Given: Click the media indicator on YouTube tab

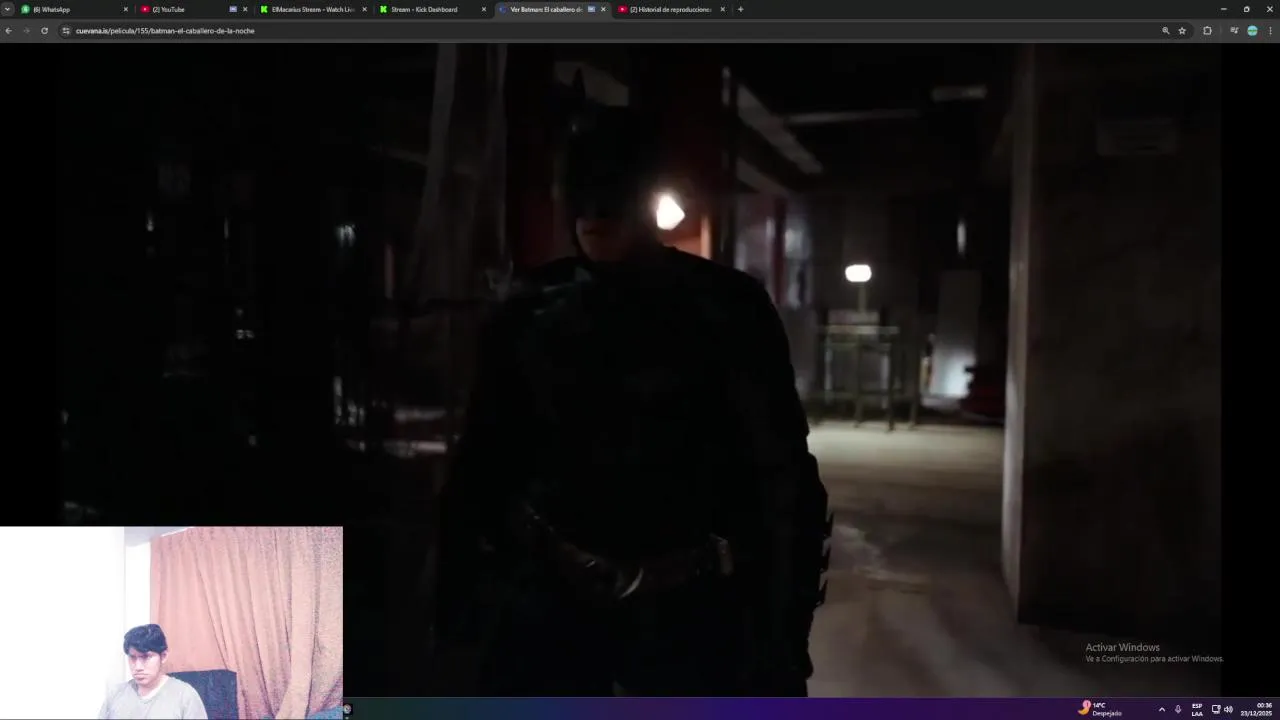Looking at the screenshot, I should 233,9.
